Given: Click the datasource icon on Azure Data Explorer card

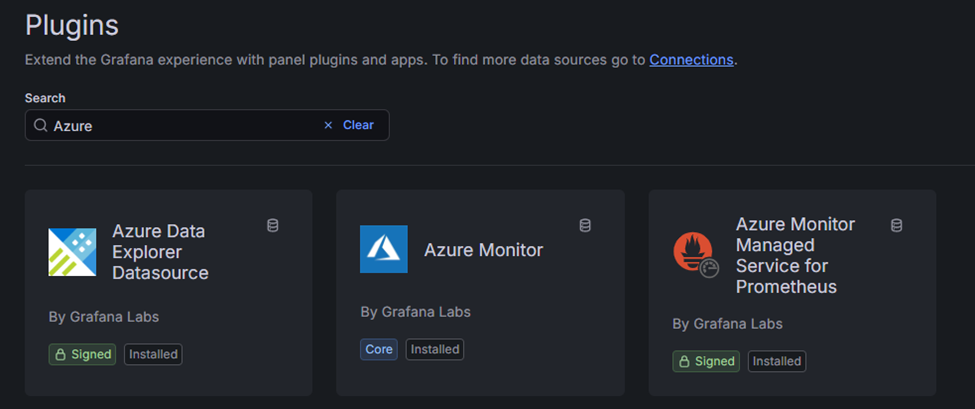Looking at the screenshot, I should pos(273,226).
